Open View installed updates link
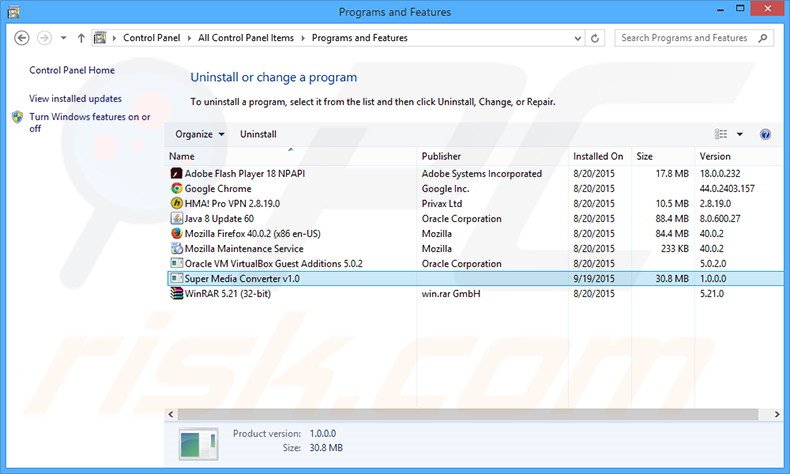The height and width of the screenshot is (474, 790). click(x=75, y=98)
